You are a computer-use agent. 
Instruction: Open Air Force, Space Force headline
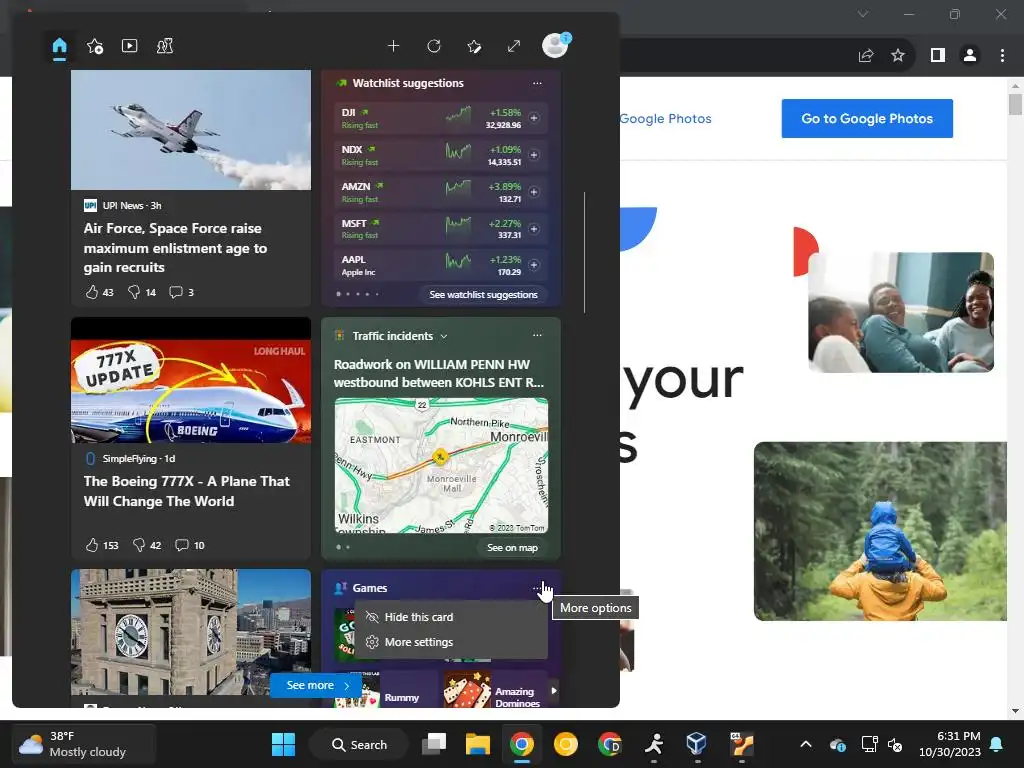click(x=175, y=248)
